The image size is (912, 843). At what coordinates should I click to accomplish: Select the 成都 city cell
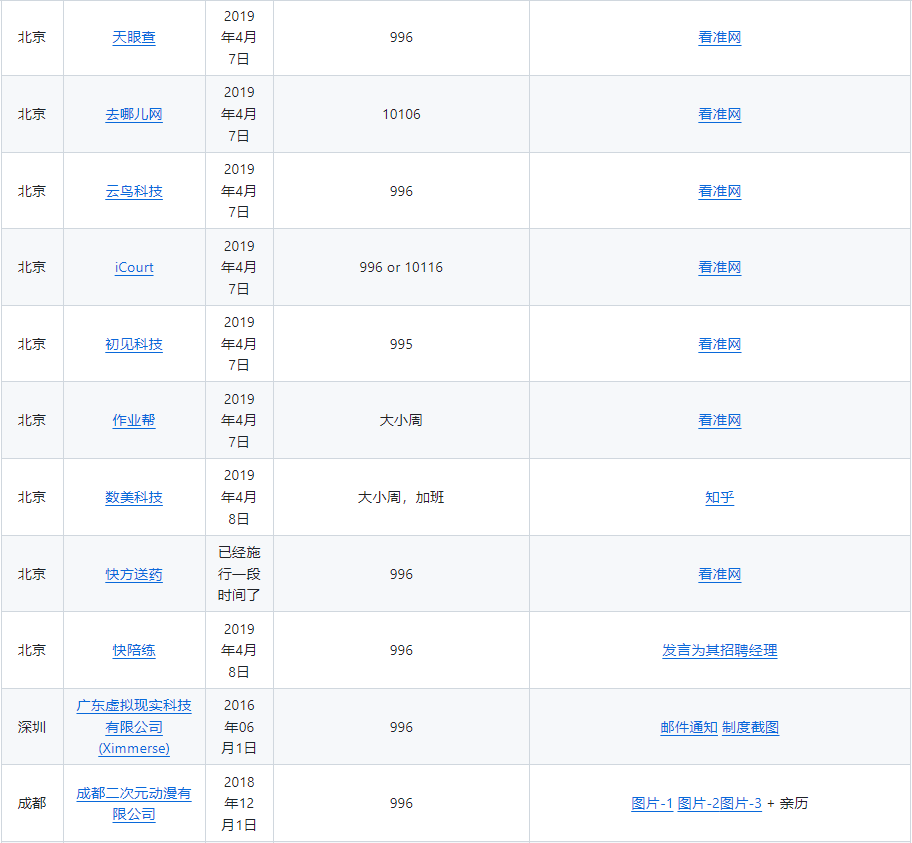32,803
